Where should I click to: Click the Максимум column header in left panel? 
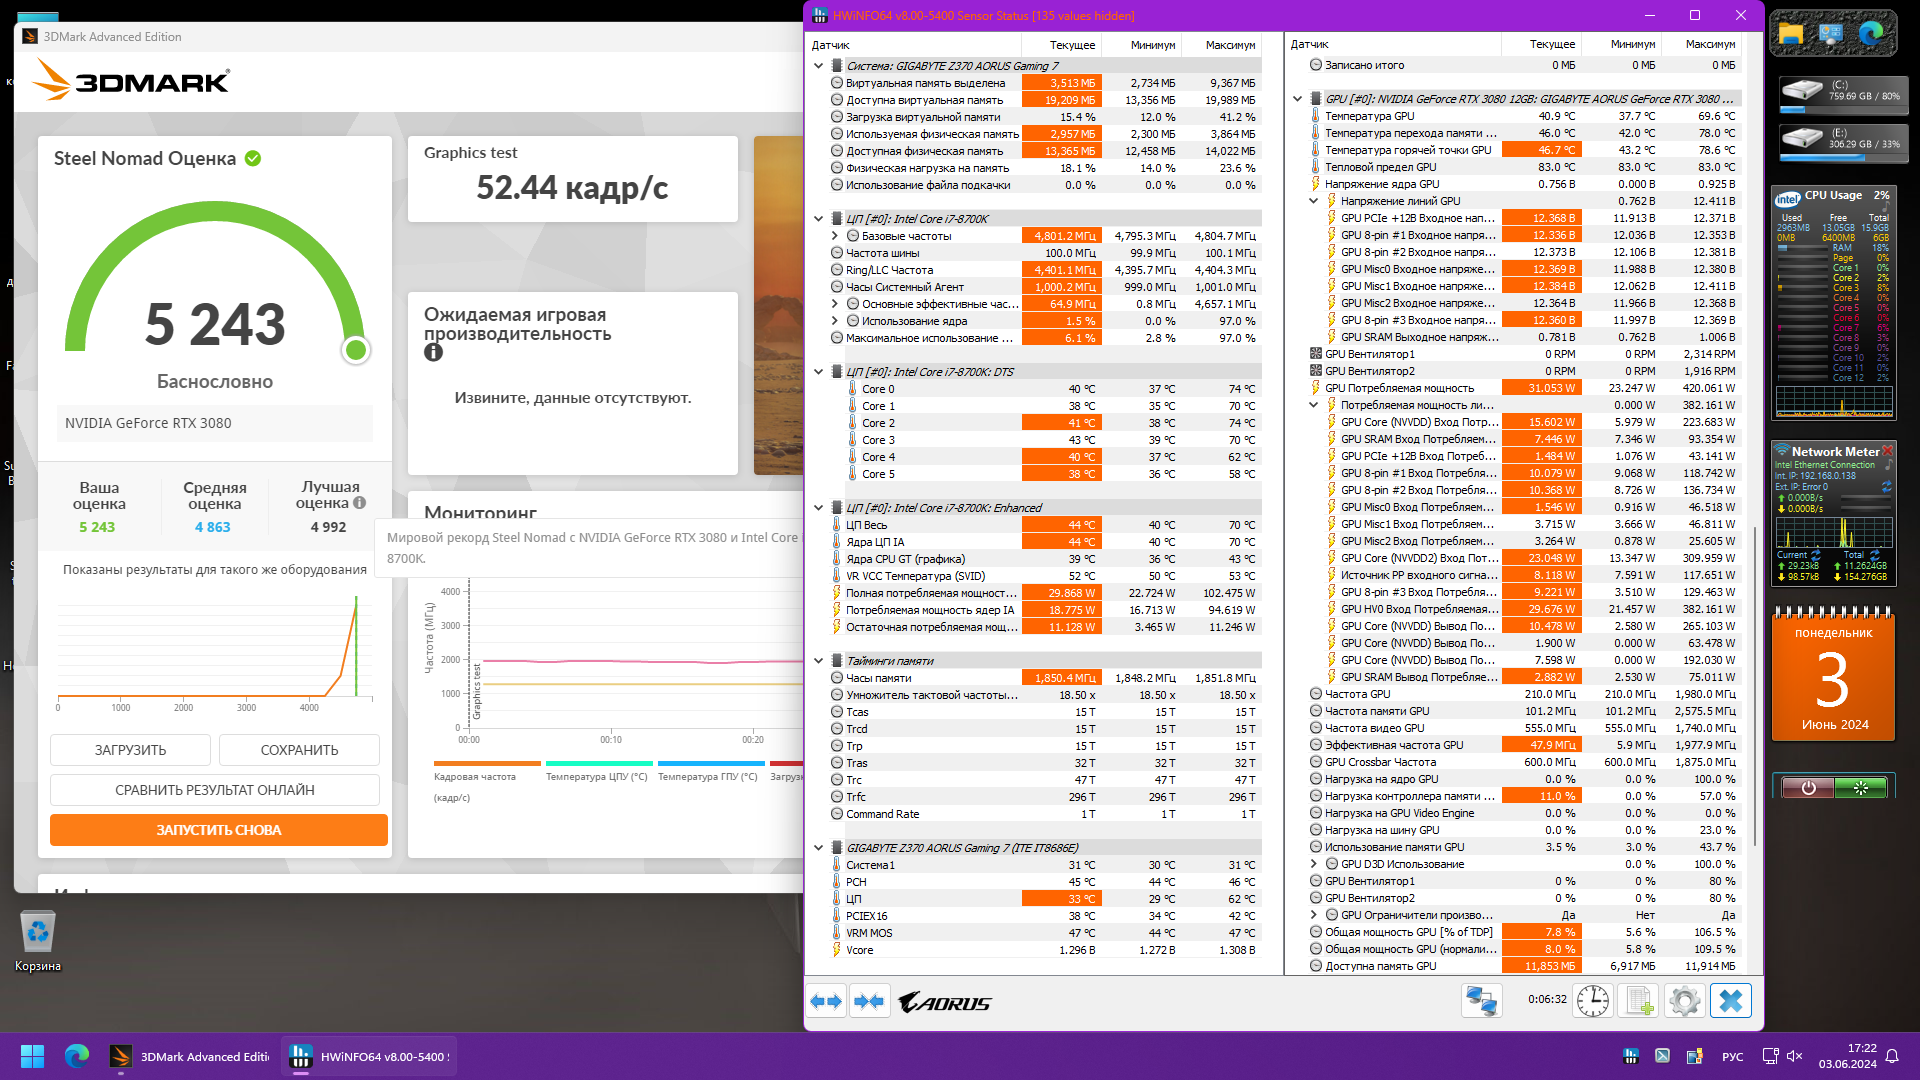tap(1229, 45)
